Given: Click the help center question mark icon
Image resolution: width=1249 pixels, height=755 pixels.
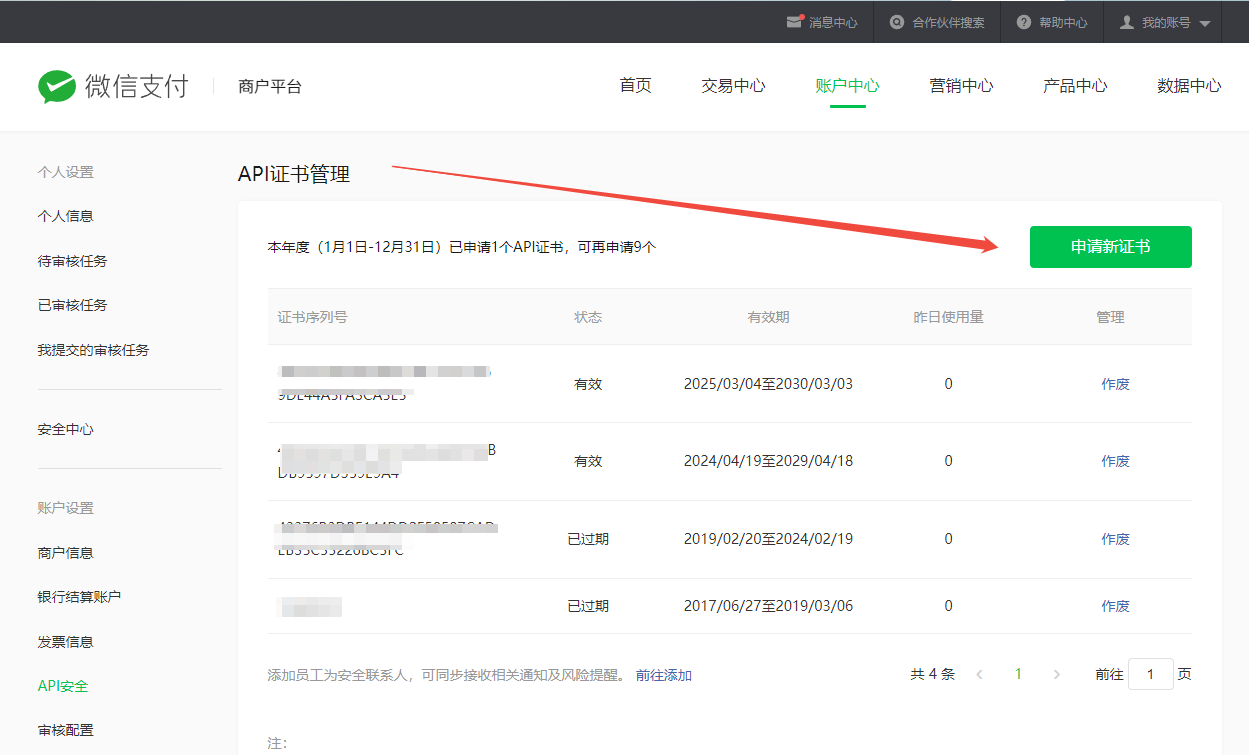Looking at the screenshot, I should (1024, 22).
